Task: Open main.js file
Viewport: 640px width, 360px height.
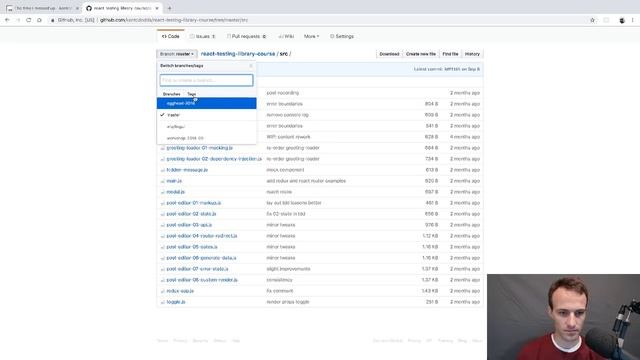Action: 174,181
